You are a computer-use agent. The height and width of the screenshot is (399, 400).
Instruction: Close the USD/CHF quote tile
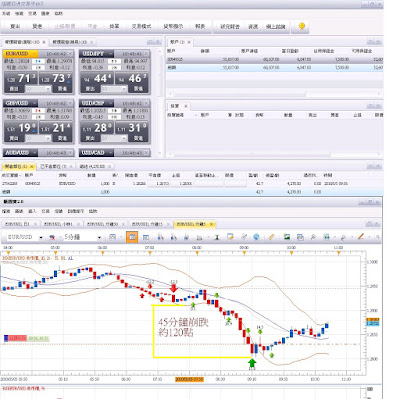point(146,103)
